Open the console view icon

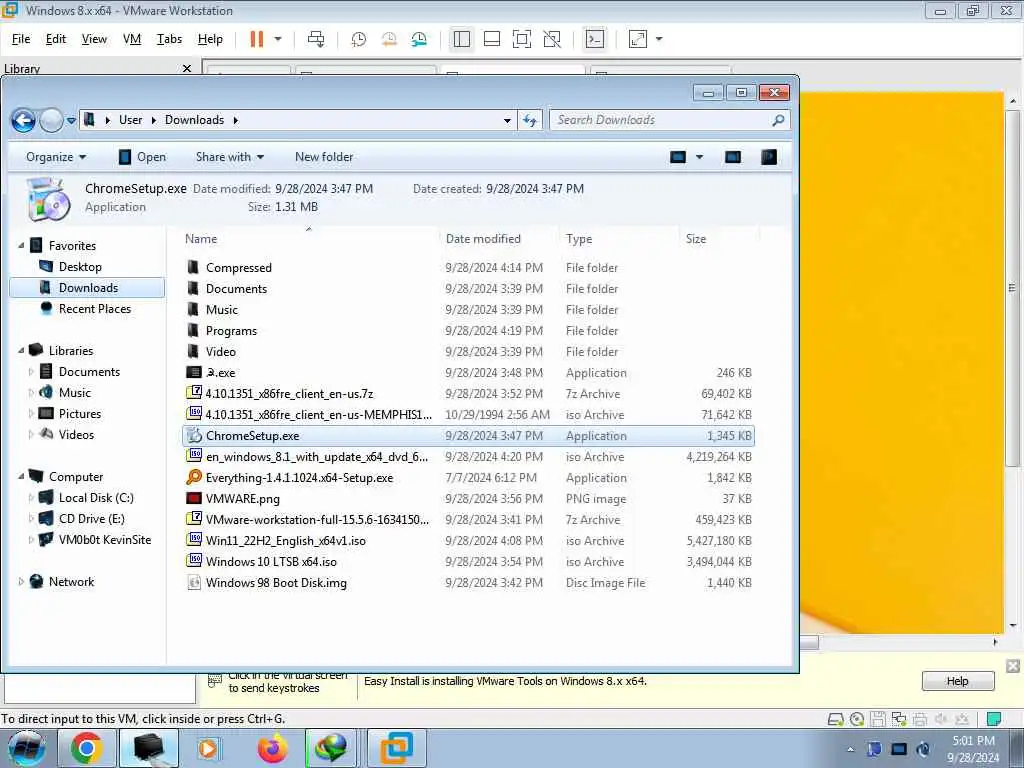tap(594, 39)
